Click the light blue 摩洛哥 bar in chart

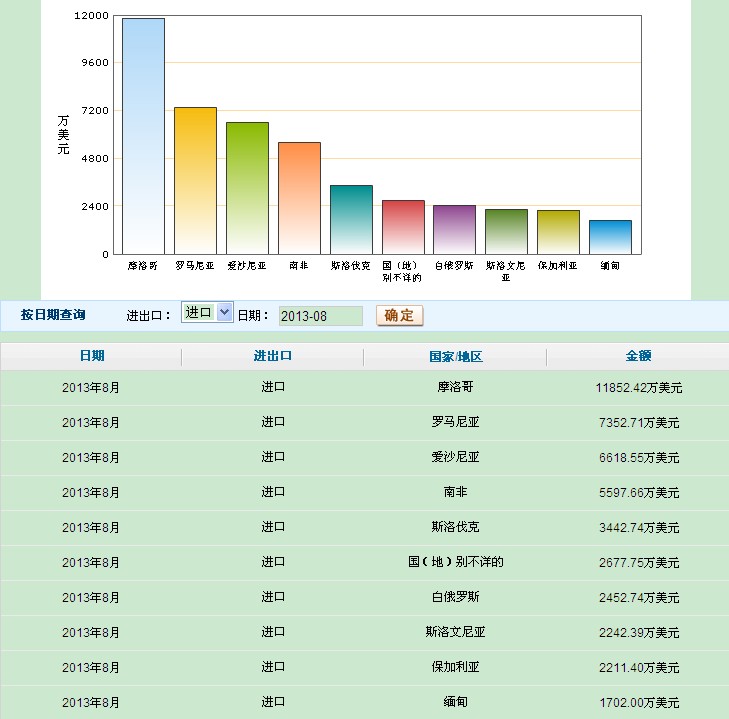point(143,136)
